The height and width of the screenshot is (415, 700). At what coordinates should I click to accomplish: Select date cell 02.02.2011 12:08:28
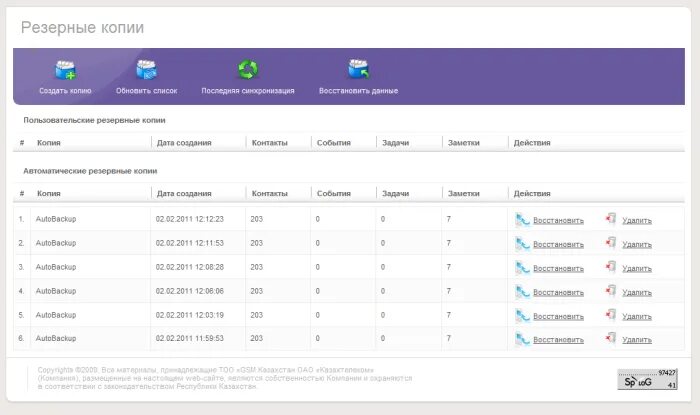pos(190,267)
